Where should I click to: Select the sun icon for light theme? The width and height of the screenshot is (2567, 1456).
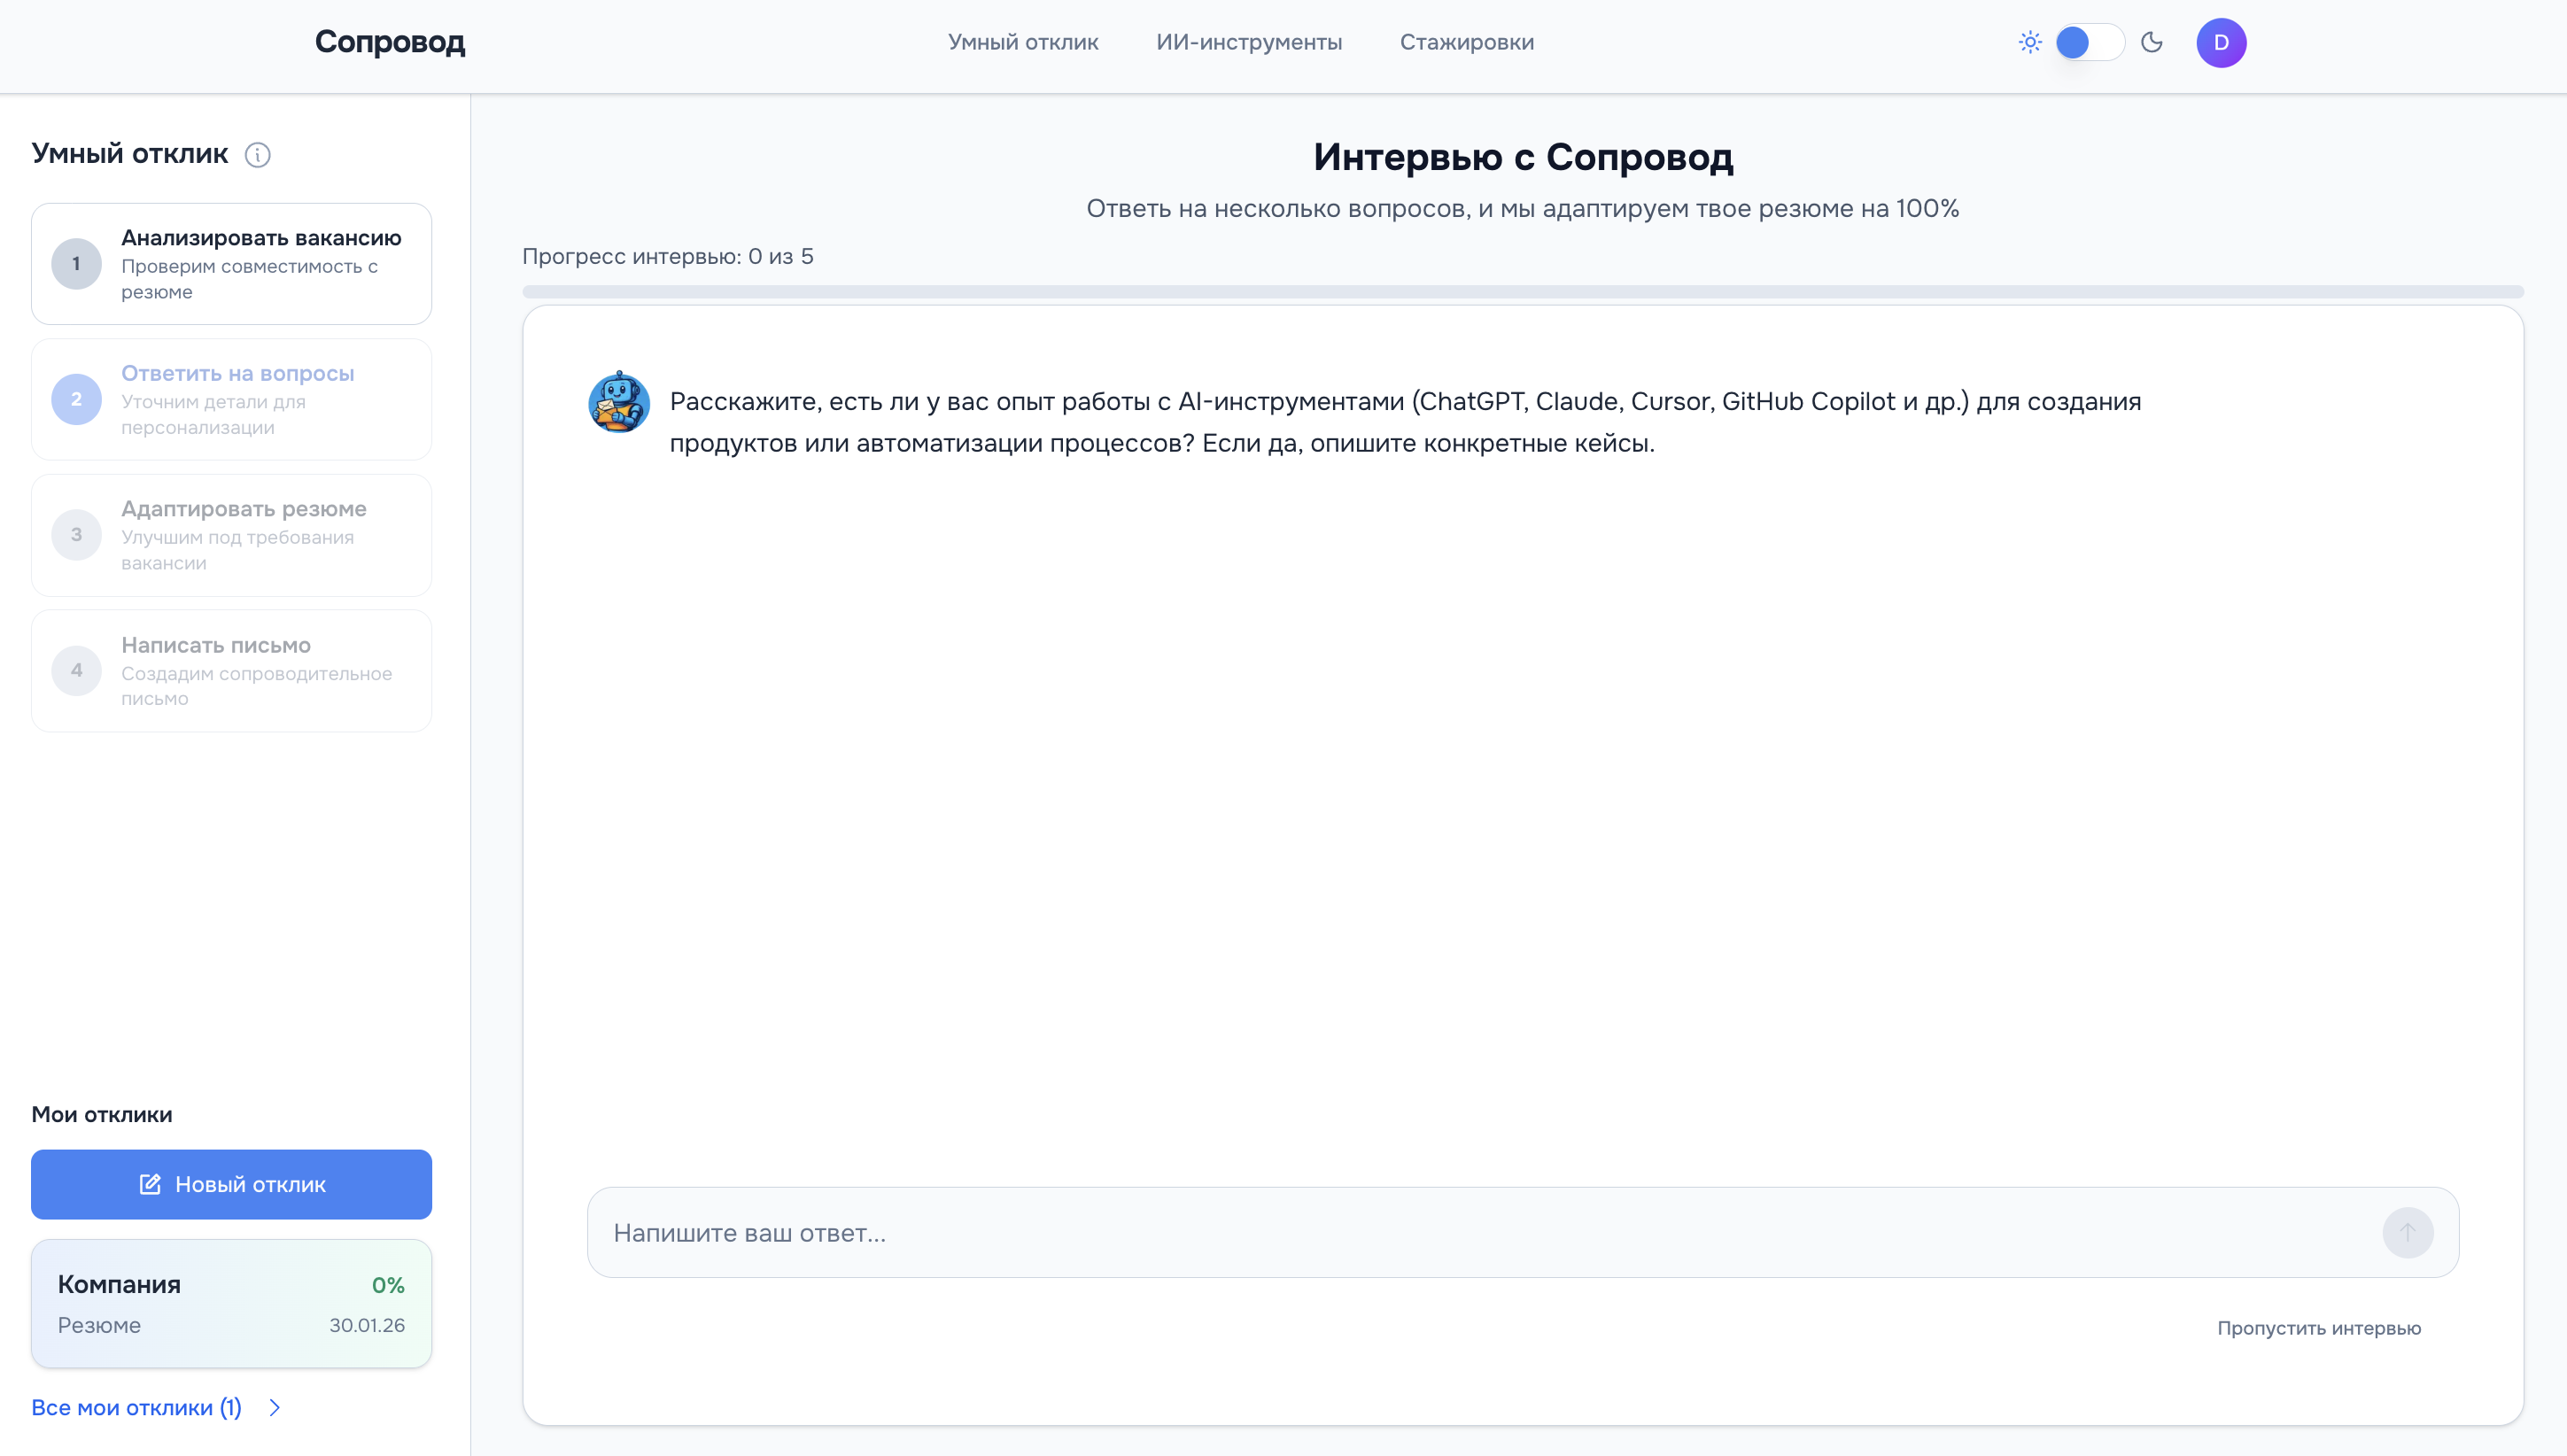click(2030, 42)
